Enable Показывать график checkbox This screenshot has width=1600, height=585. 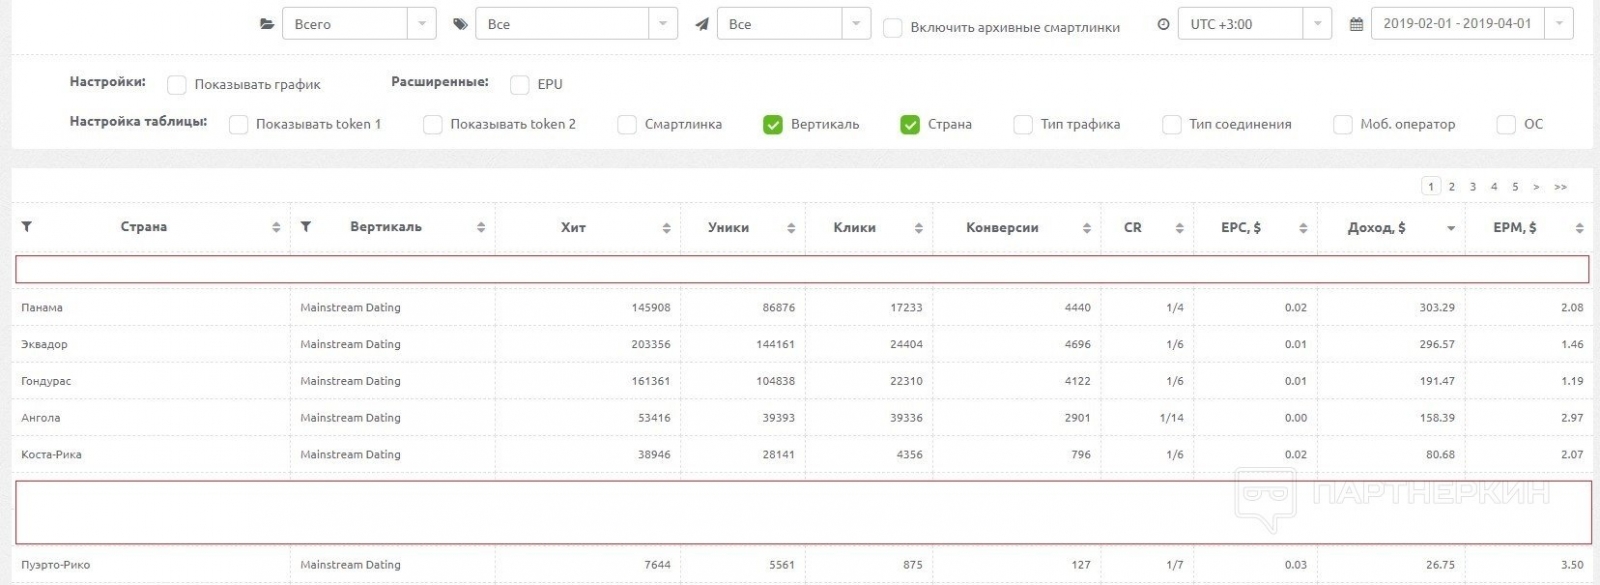177,85
